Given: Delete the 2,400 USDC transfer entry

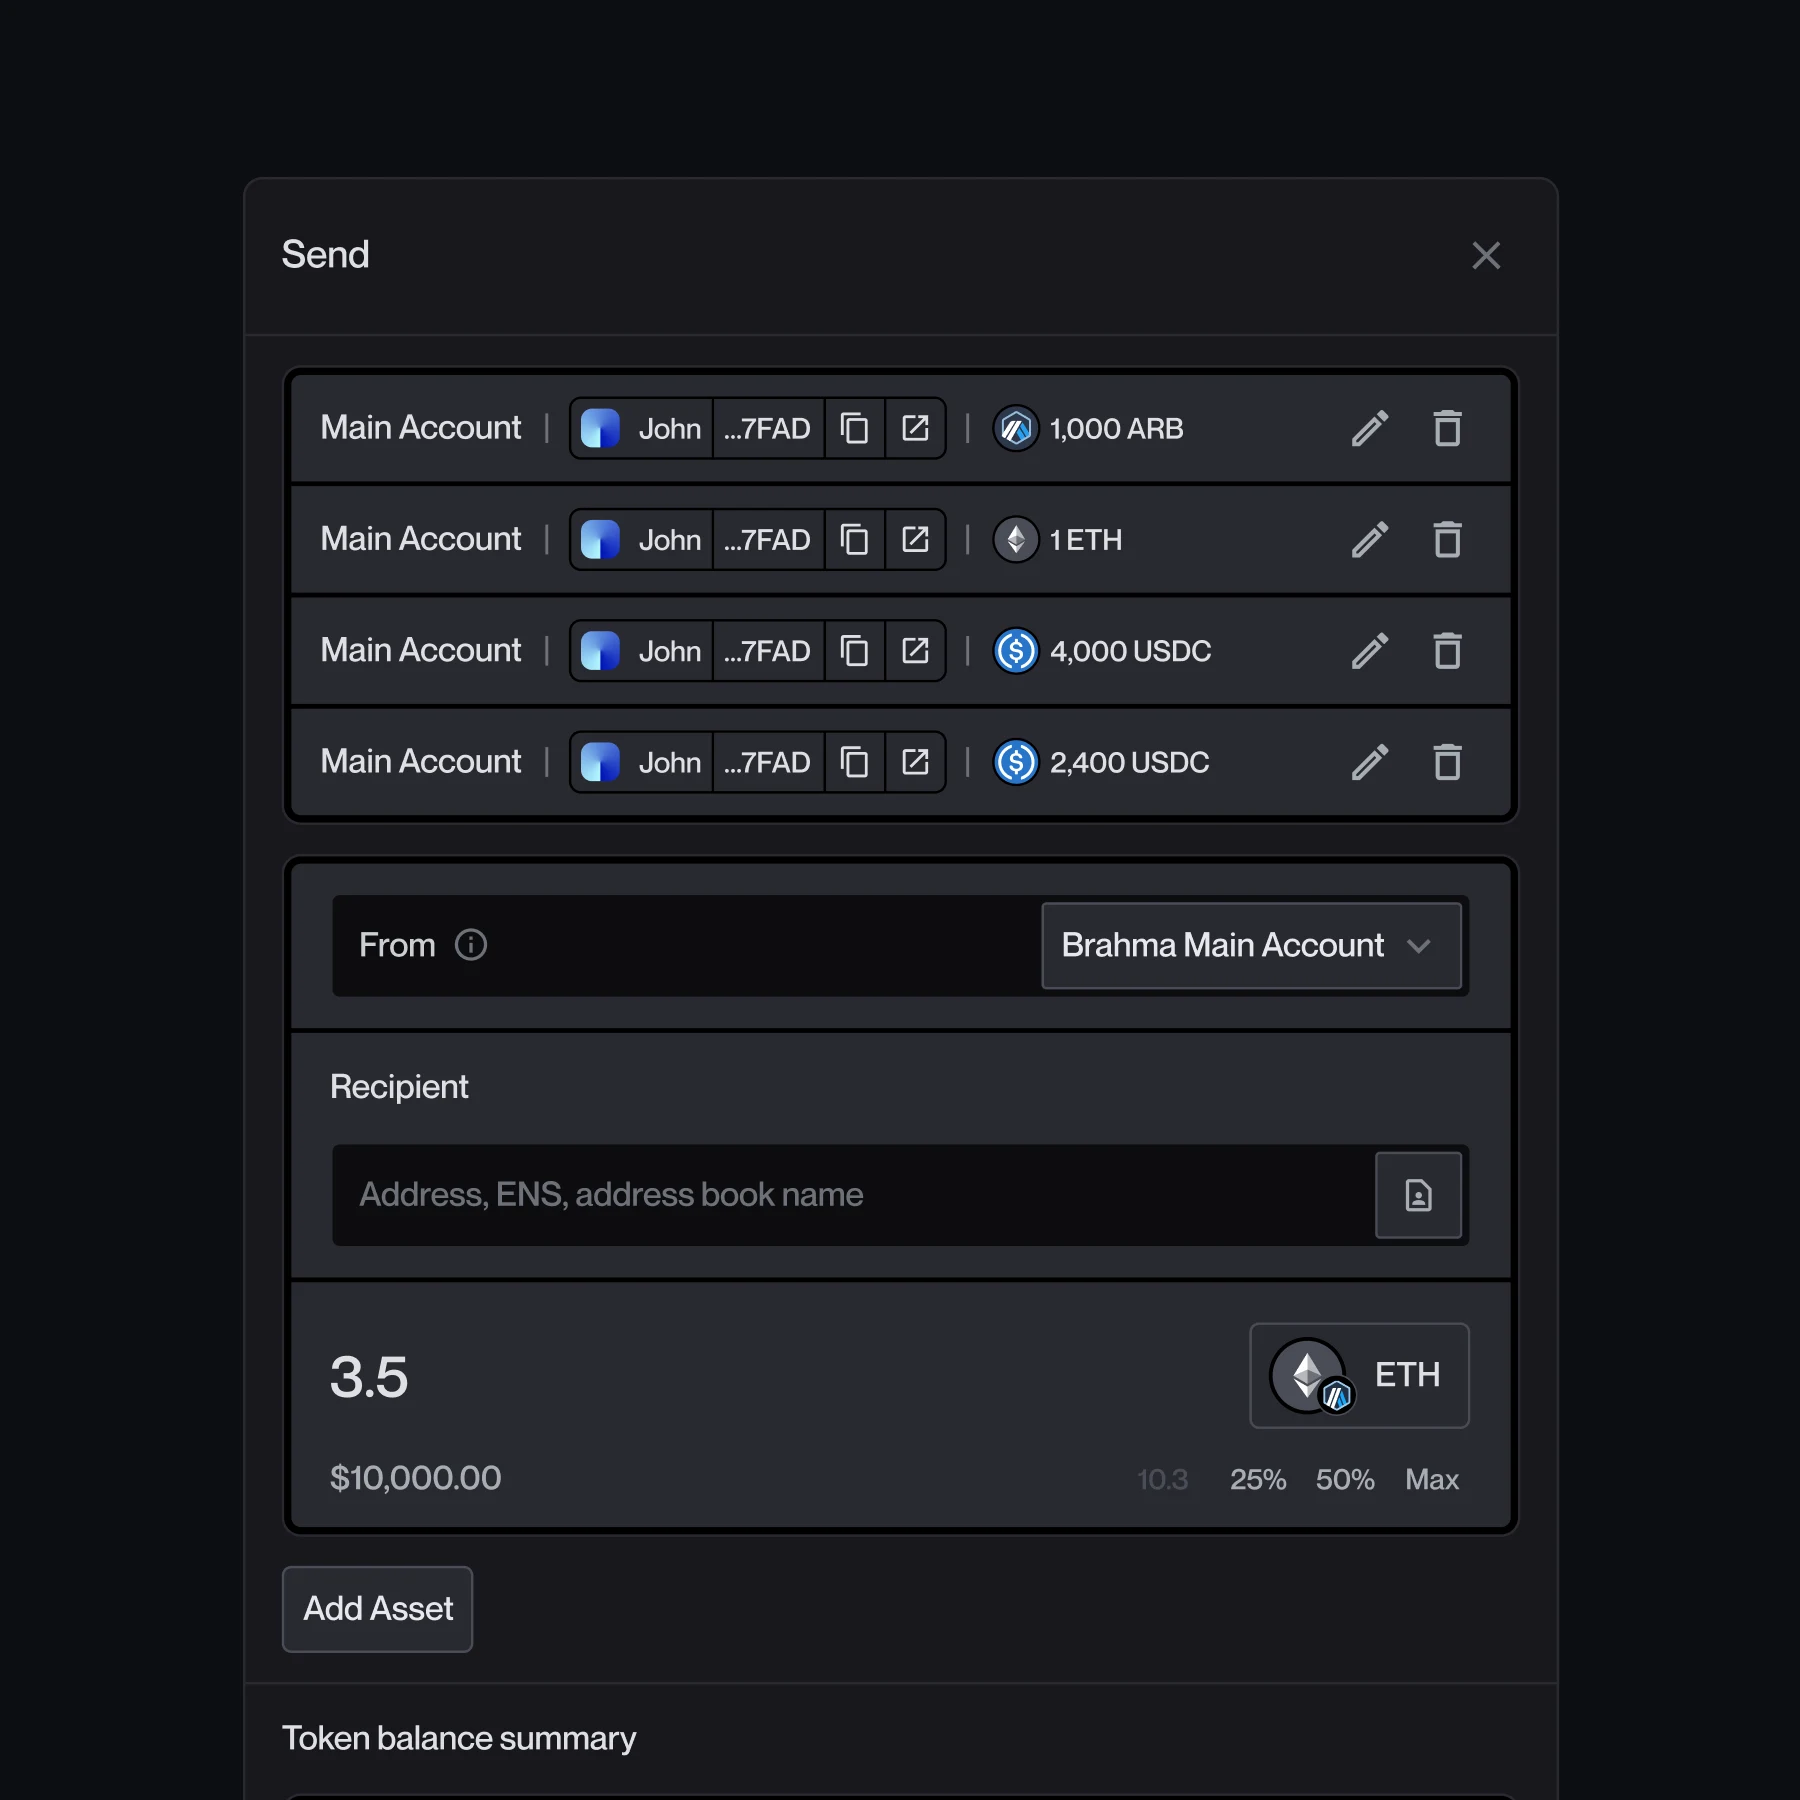Looking at the screenshot, I should [1447, 762].
